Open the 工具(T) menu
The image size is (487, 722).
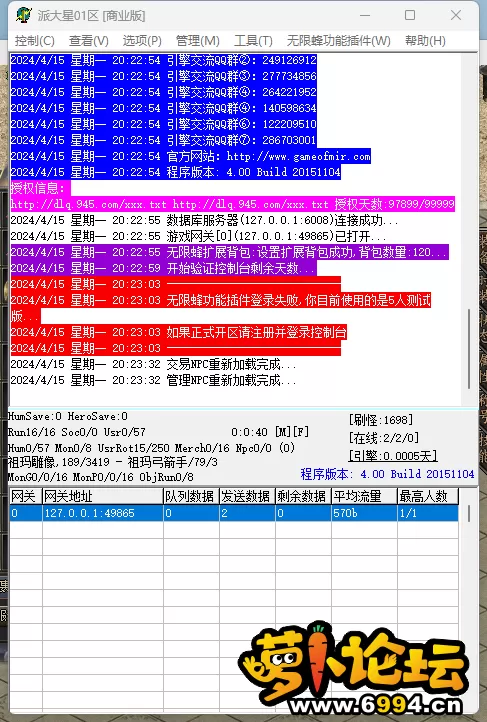tap(253, 41)
